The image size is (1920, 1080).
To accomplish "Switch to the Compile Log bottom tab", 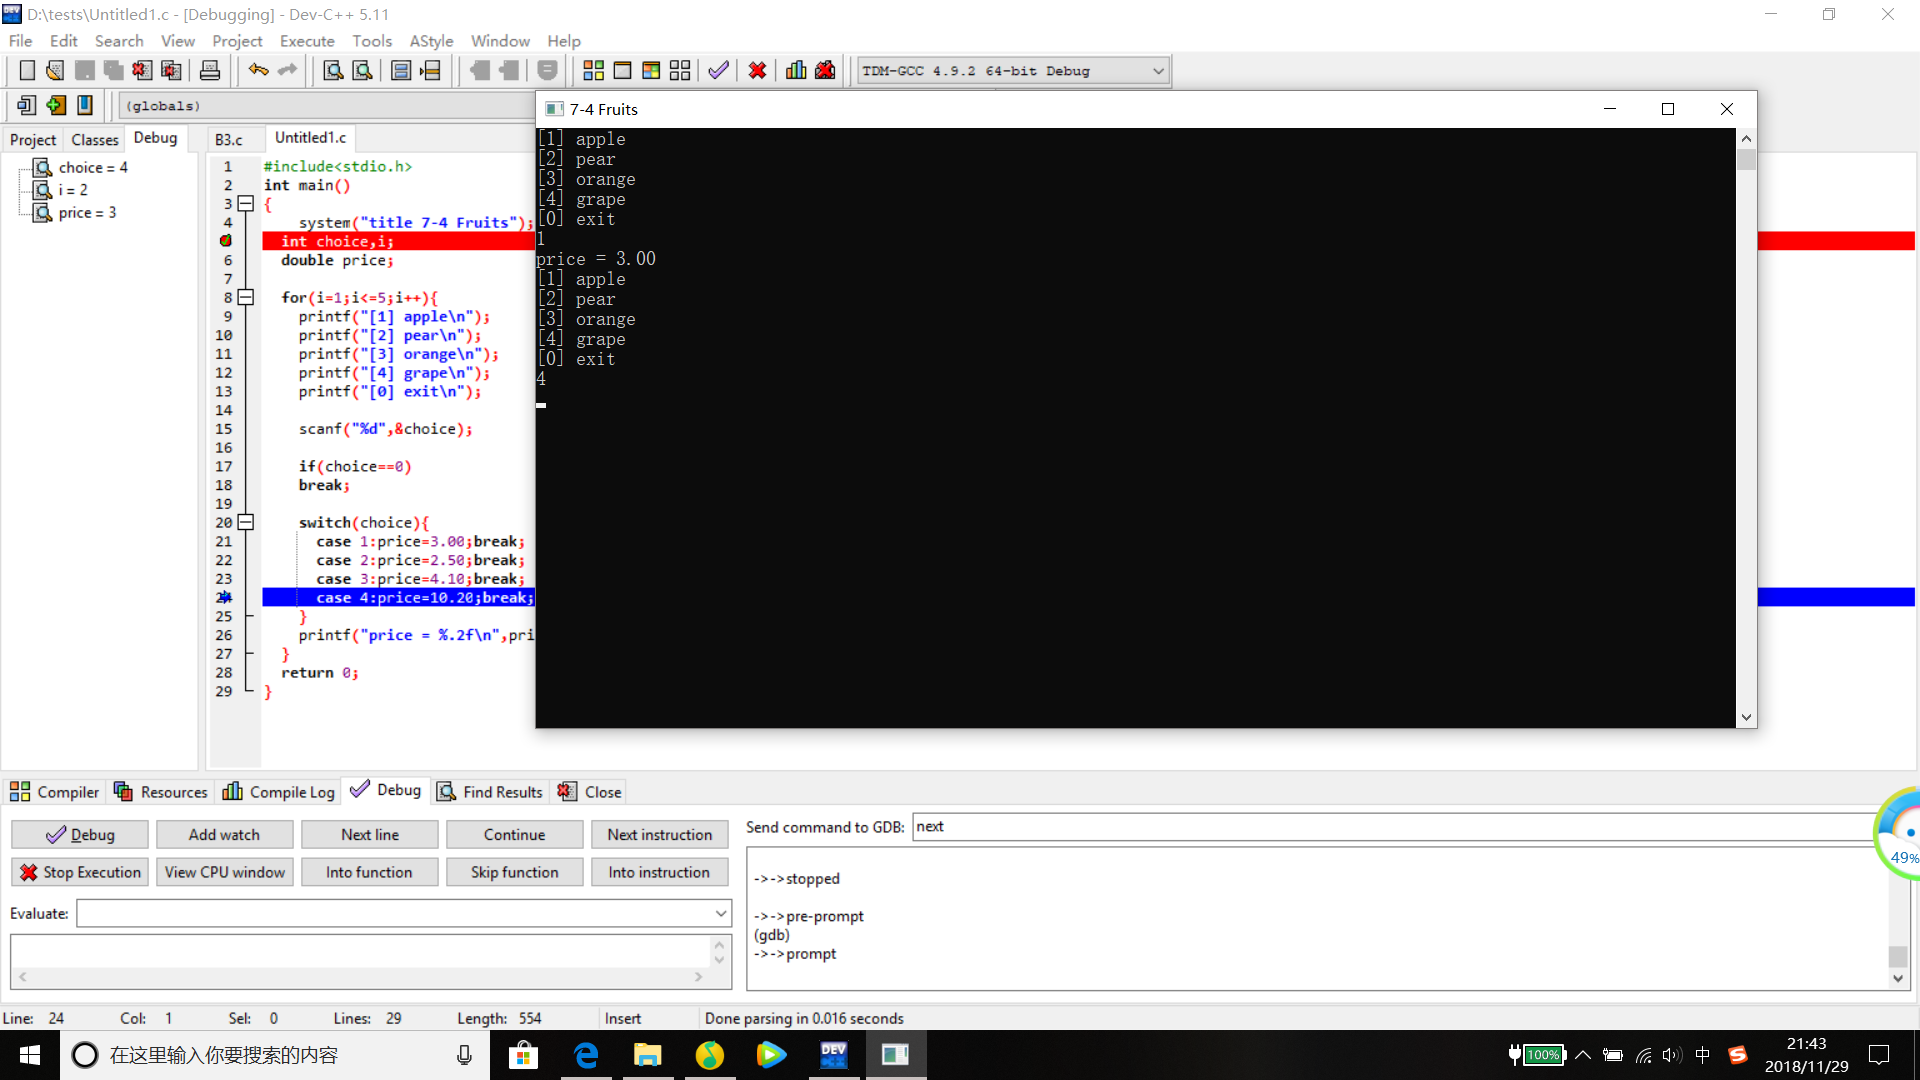I will point(279,791).
